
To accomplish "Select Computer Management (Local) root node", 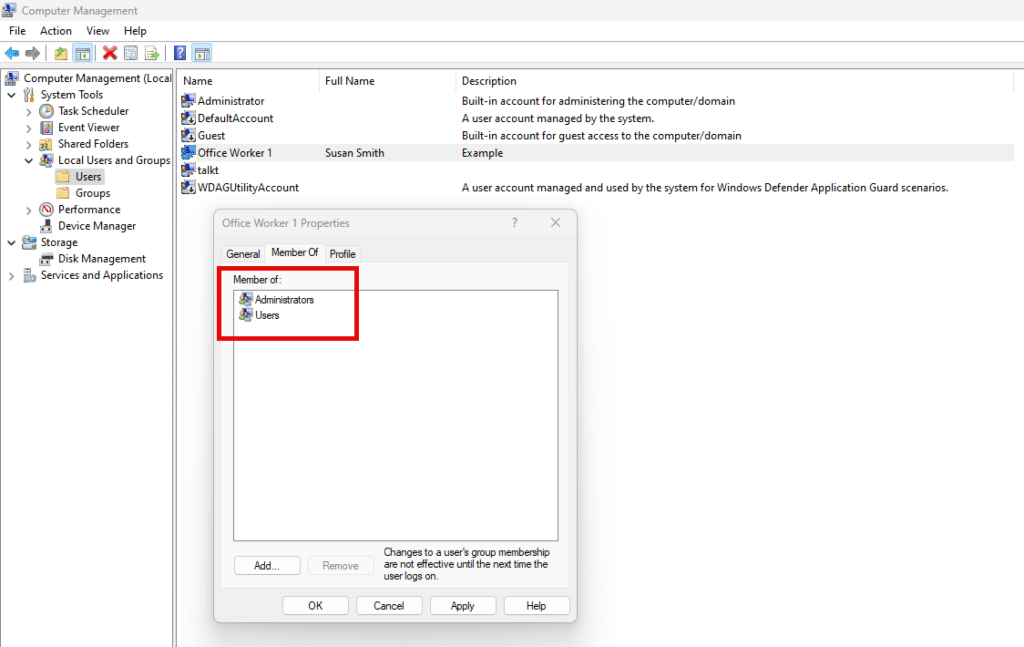I will pyautogui.click(x=89, y=78).
